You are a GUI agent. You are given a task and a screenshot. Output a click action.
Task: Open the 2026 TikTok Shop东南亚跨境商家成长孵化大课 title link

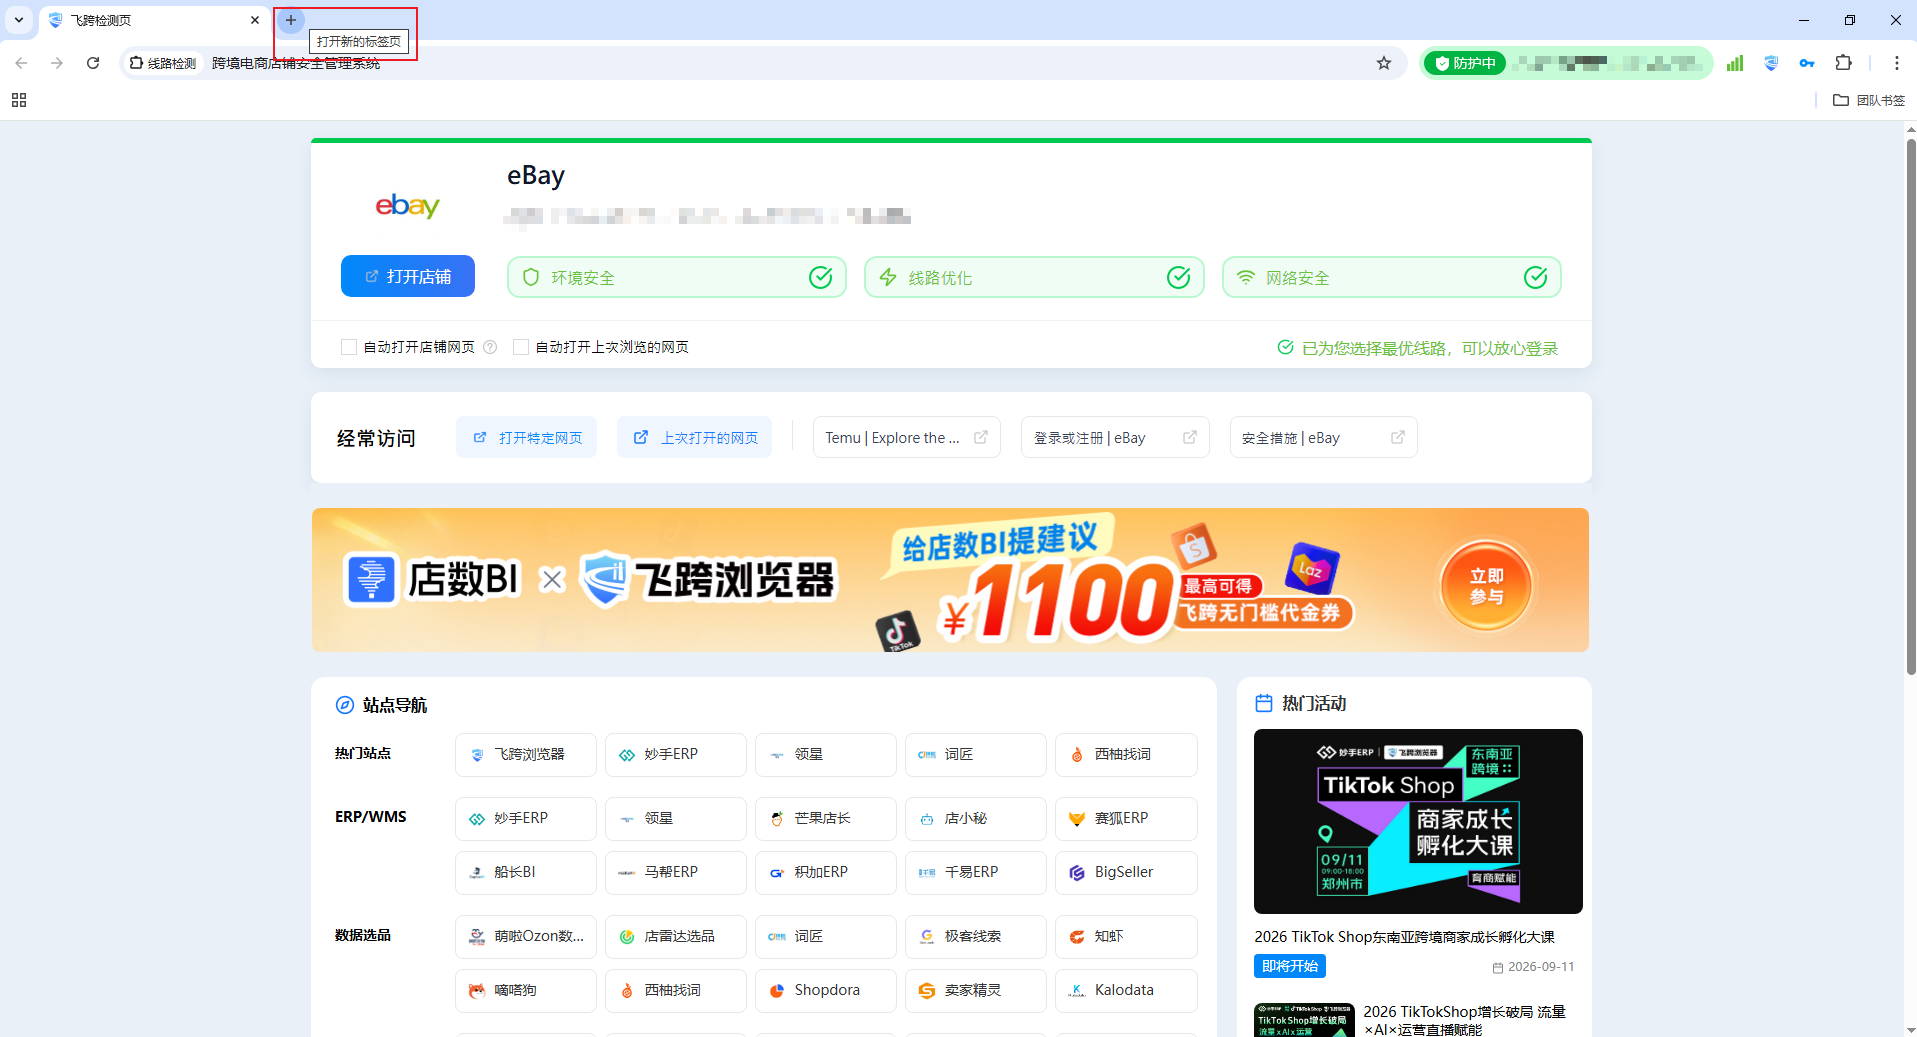[1404, 937]
